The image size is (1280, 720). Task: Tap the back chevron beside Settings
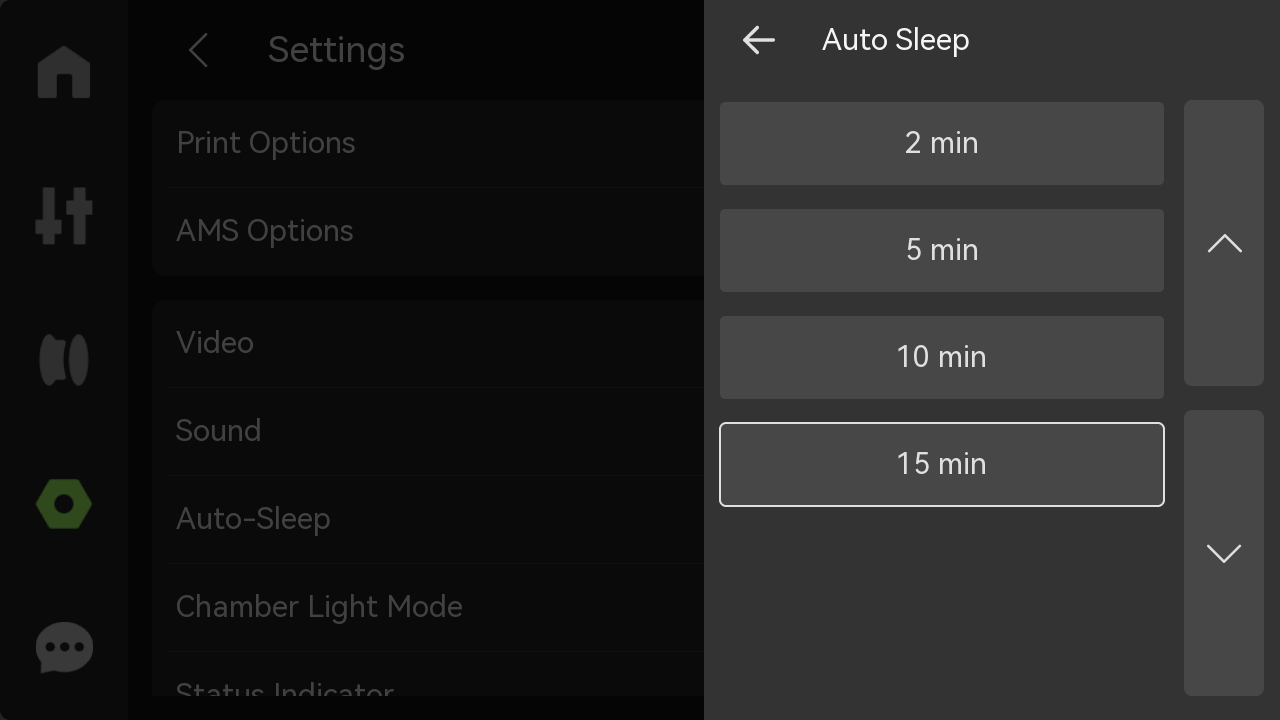click(198, 50)
